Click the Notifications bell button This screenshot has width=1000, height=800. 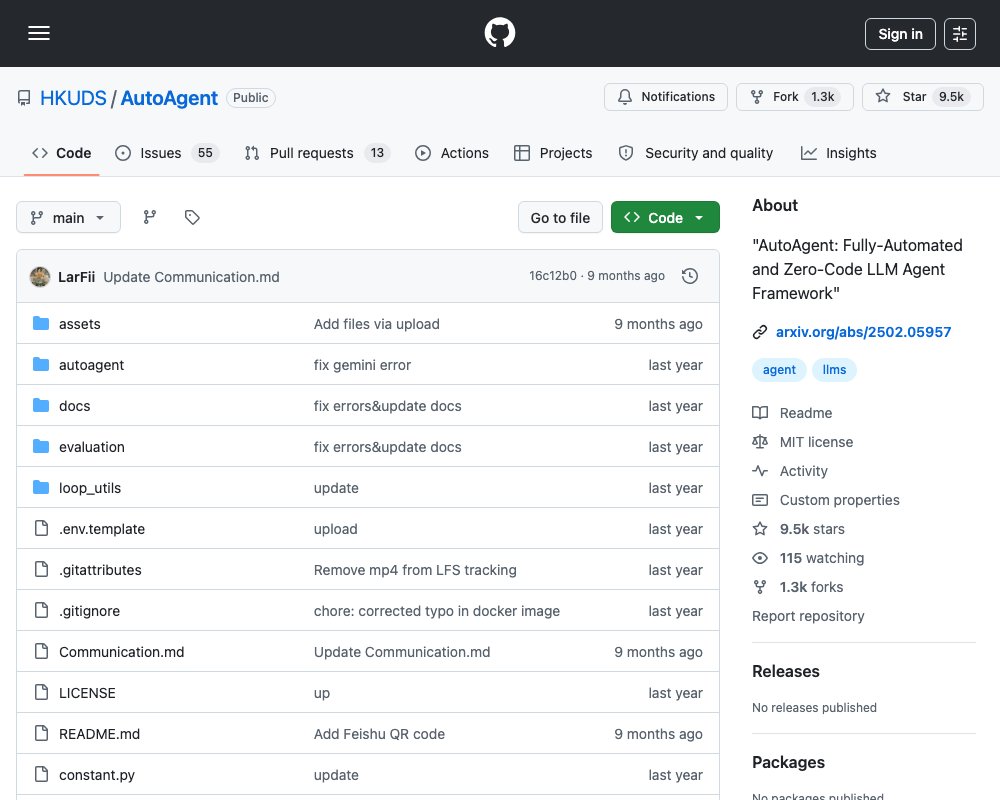pyautogui.click(x=665, y=97)
